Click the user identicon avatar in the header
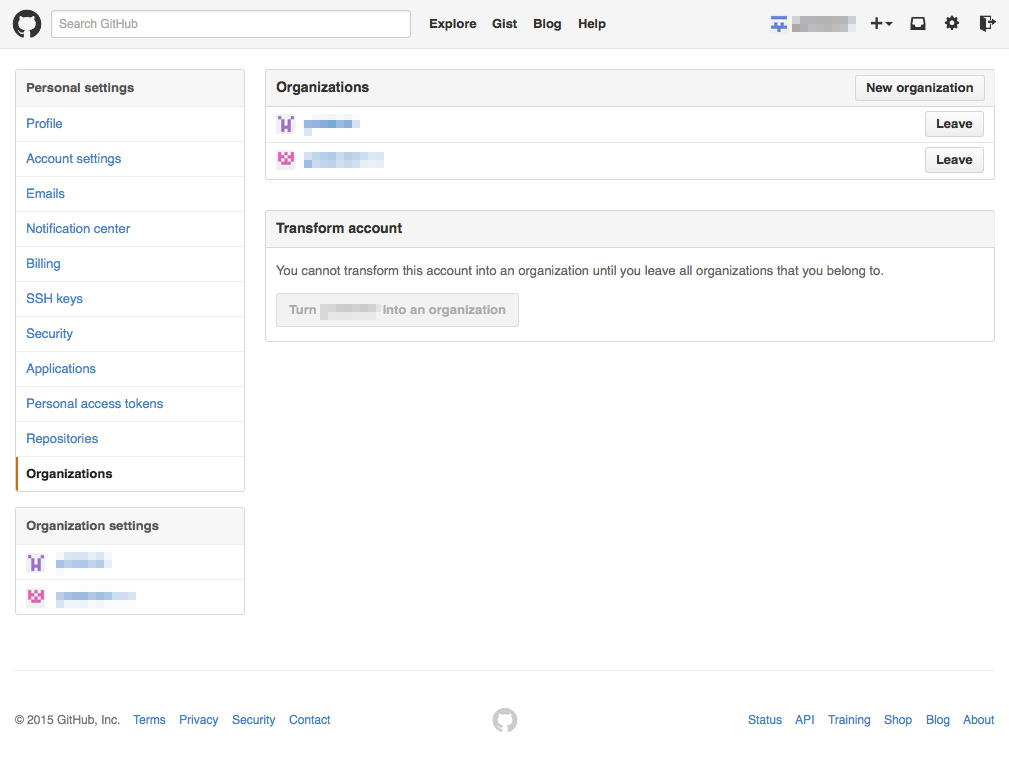Viewport: 1009px width, 769px height. click(x=779, y=23)
